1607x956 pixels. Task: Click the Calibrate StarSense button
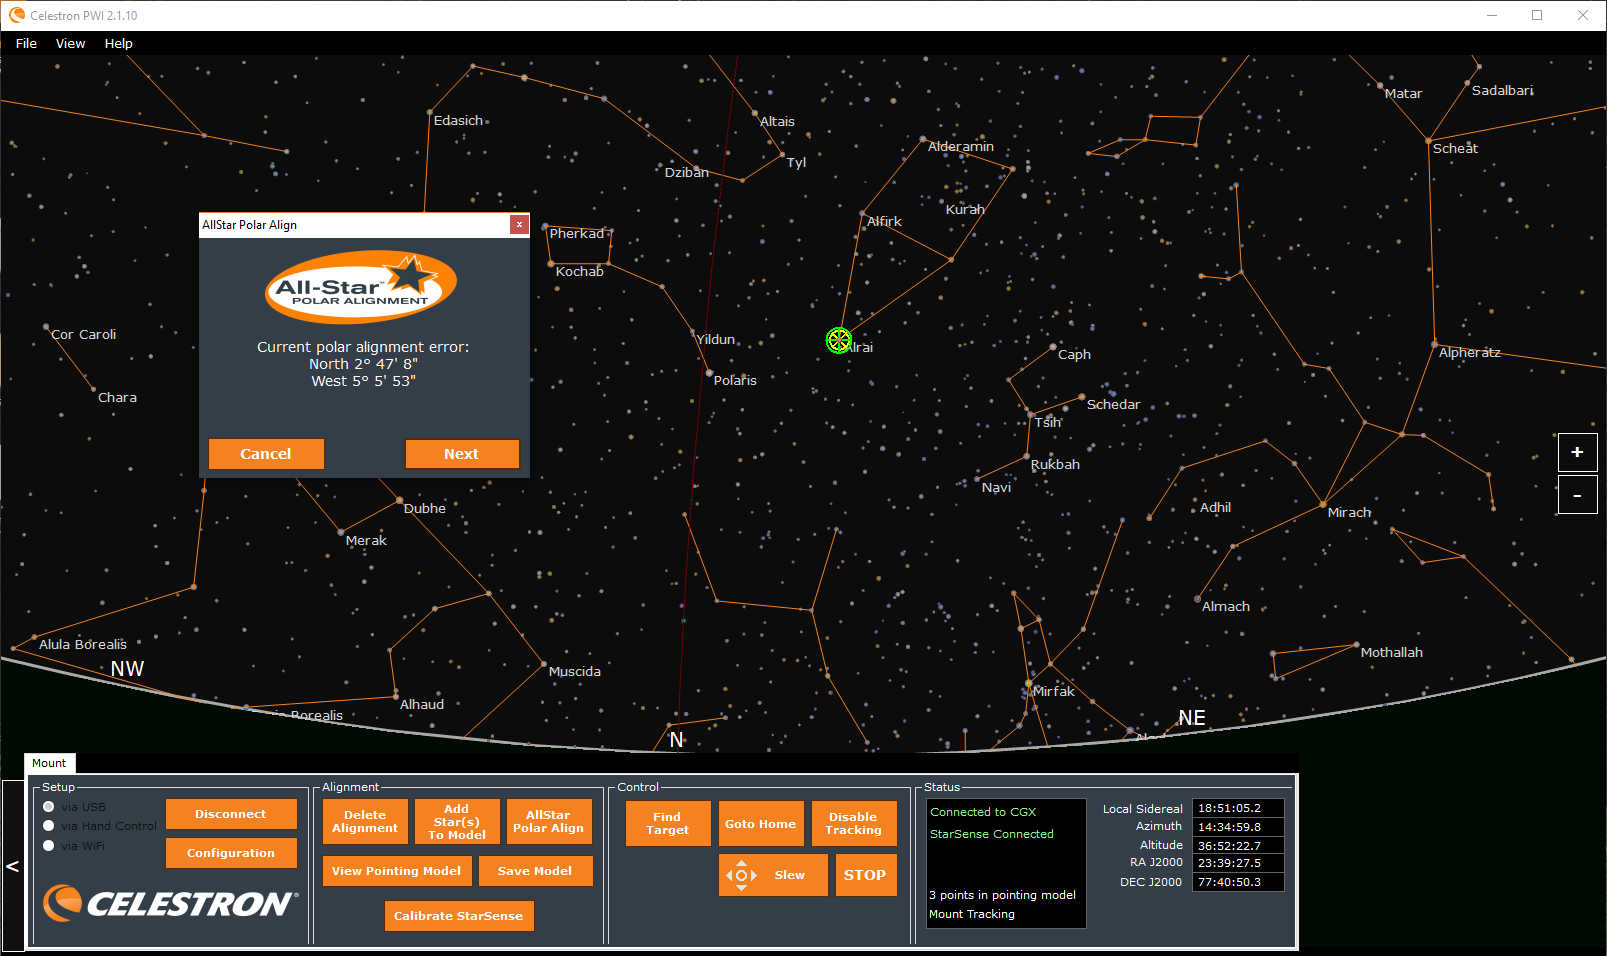pos(458,916)
